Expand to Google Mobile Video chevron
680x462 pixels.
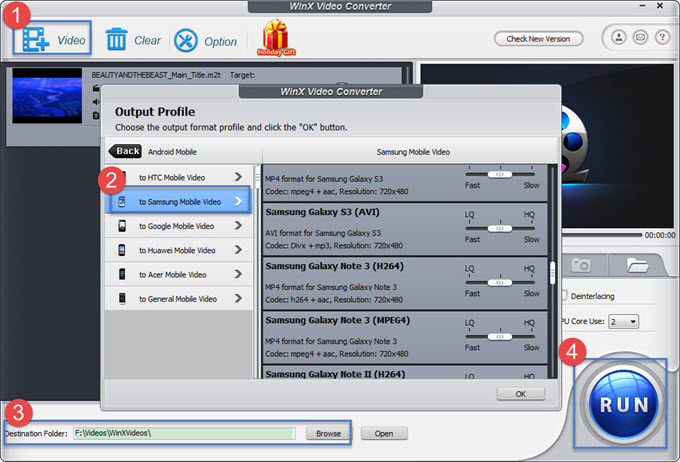(238, 225)
